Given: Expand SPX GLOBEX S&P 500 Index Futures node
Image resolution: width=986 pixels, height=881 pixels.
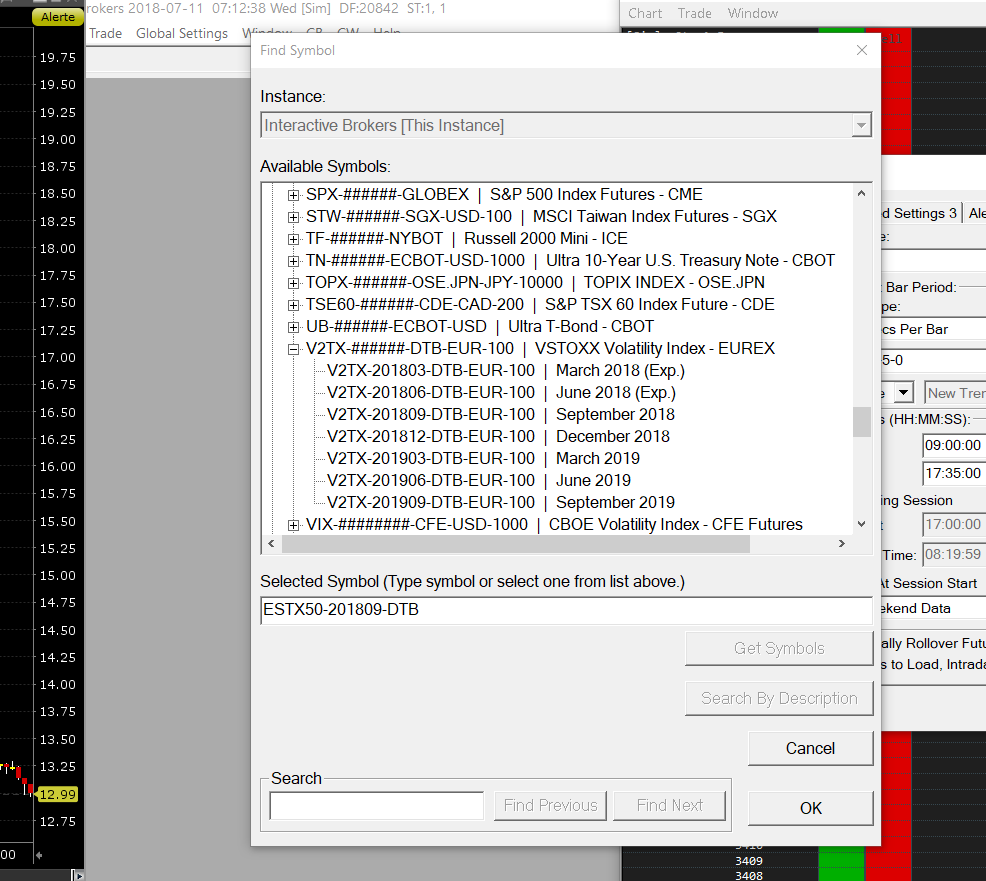Looking at the screenshot, I should 293,195.
